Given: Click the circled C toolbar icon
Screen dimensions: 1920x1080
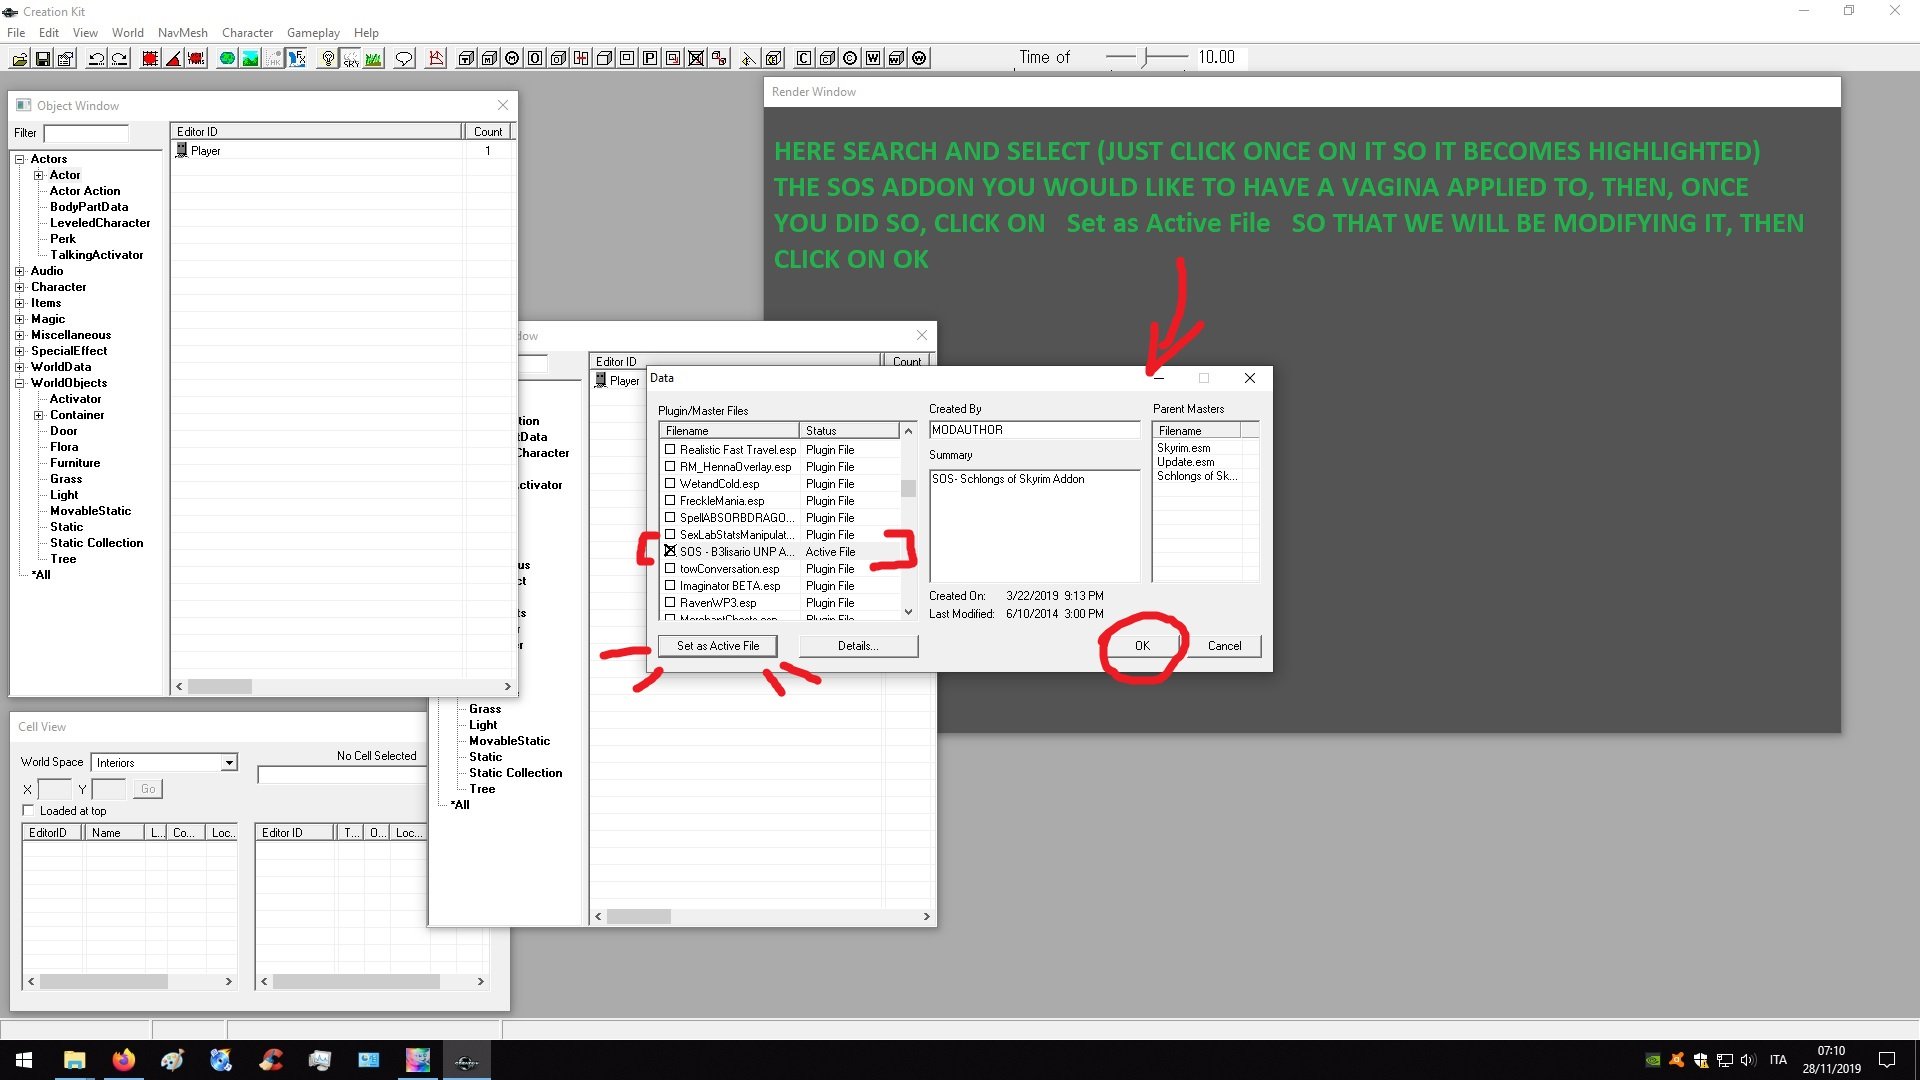Looking at the screenshot, I should [x=850, y=59].
